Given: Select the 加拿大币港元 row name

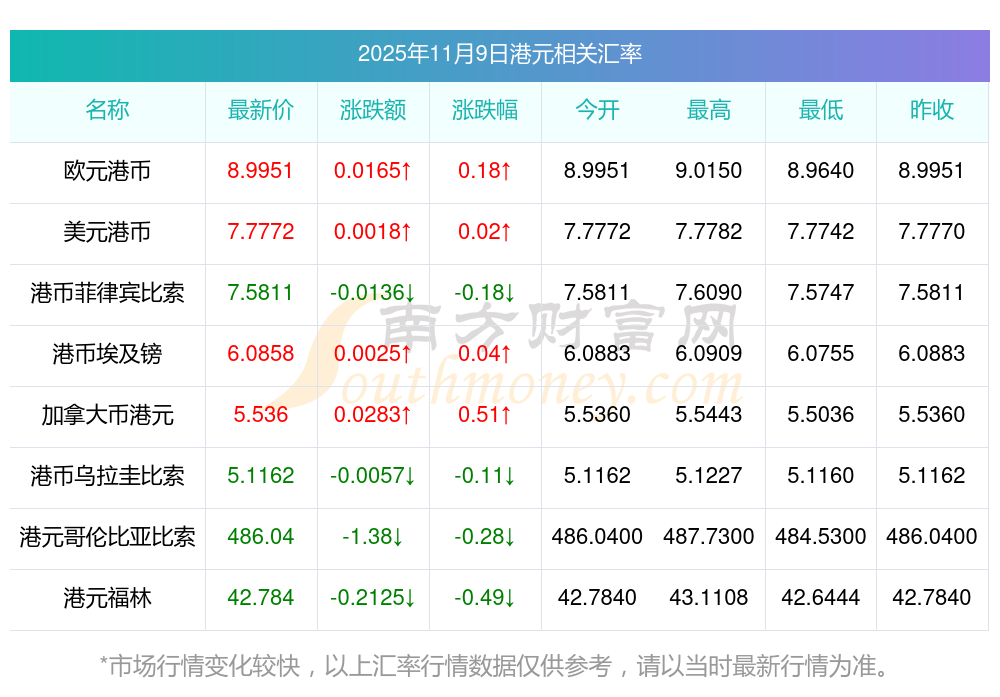Looking at the screenshot, I should (x=107, y=415).
